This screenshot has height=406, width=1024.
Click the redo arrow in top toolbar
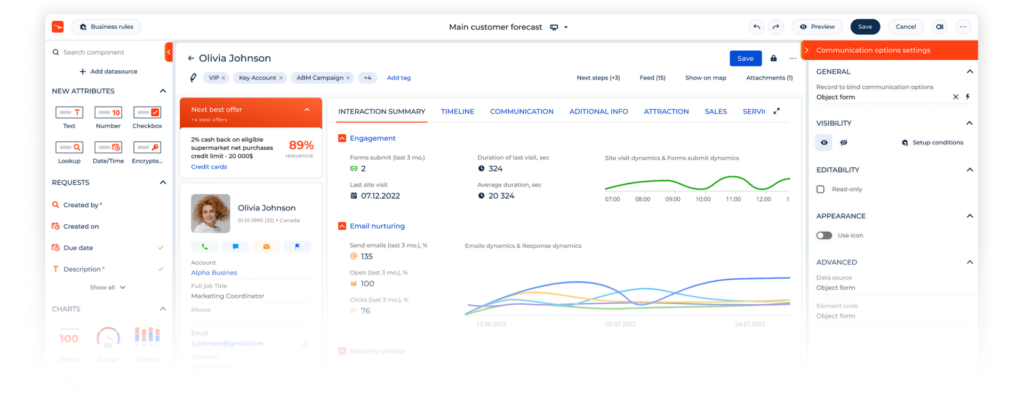point(775,27)
